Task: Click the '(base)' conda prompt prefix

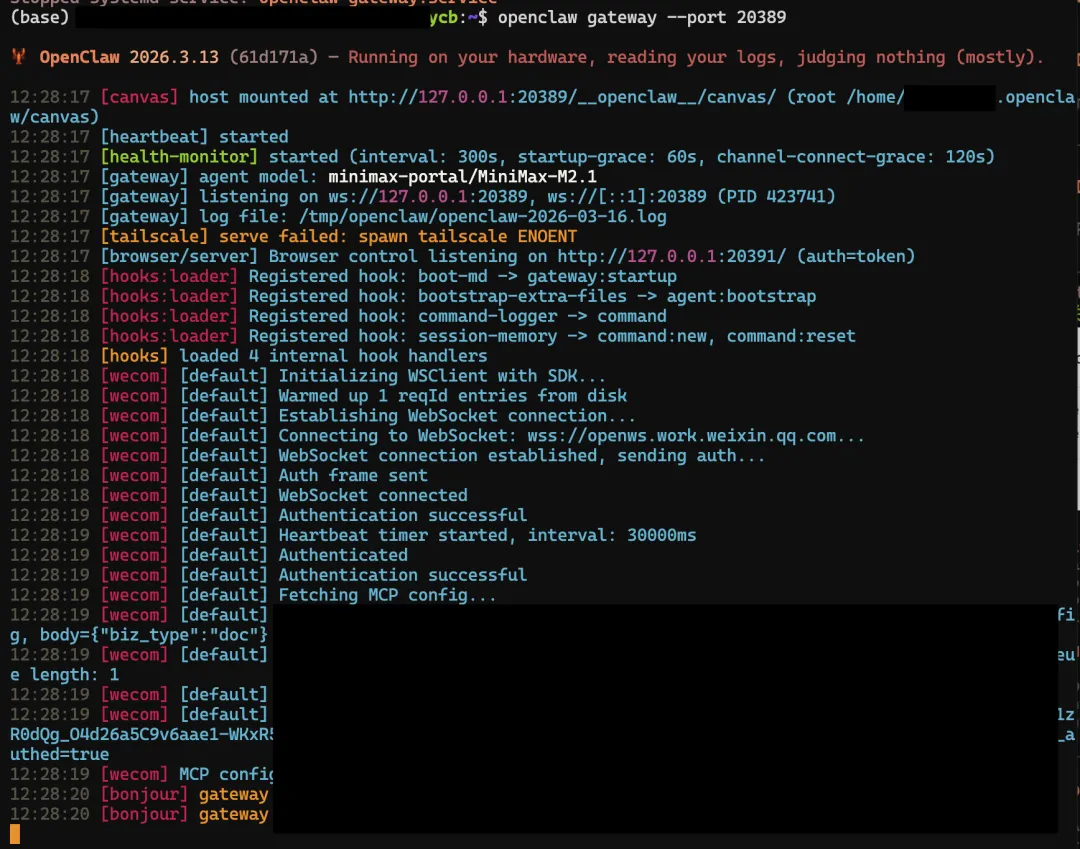Action: 40,17
